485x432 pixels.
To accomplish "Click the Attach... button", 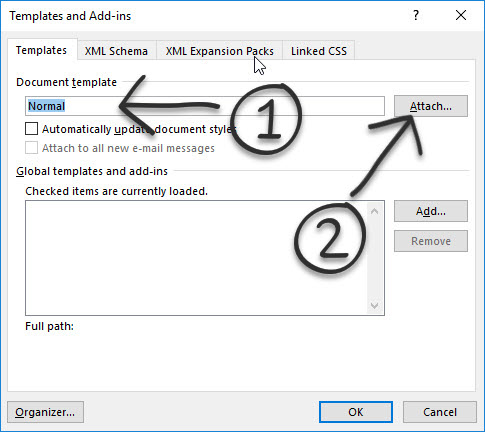I will click(x=431, y=106).
